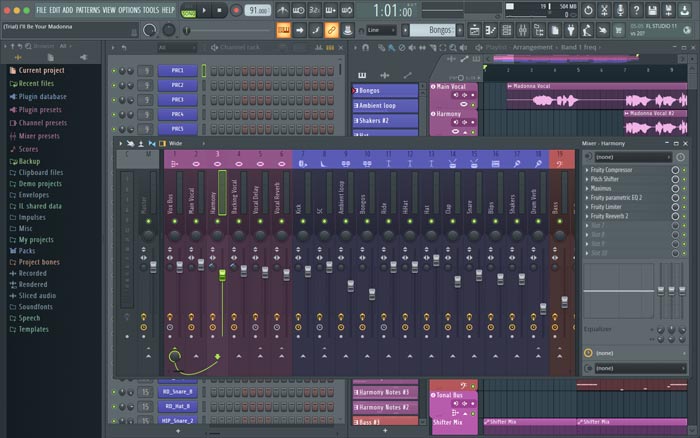Screen dimensions: 700x438
Task: Open Recent files in browser
Action: tap(32, 83)
